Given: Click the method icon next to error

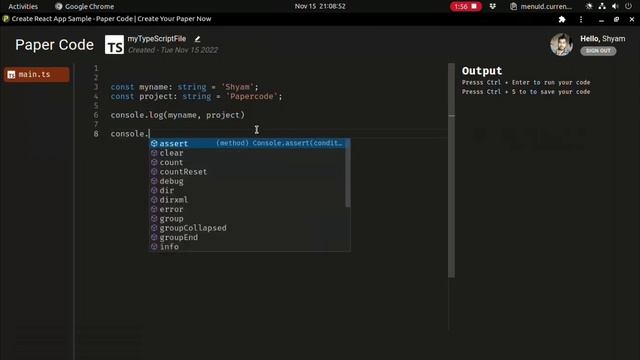Looking at the screenshot, I should click(x=154, y=209).
